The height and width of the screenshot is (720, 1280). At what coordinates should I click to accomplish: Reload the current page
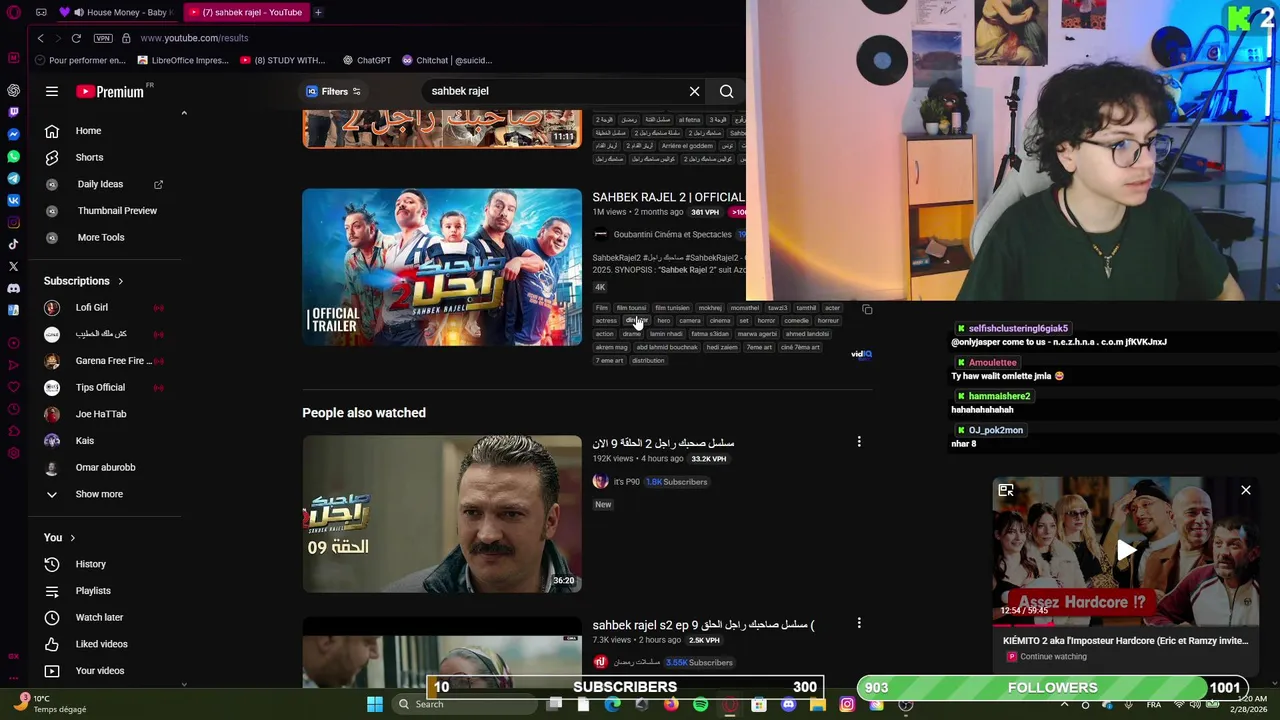pyautogui.click(x=76, y=38)
